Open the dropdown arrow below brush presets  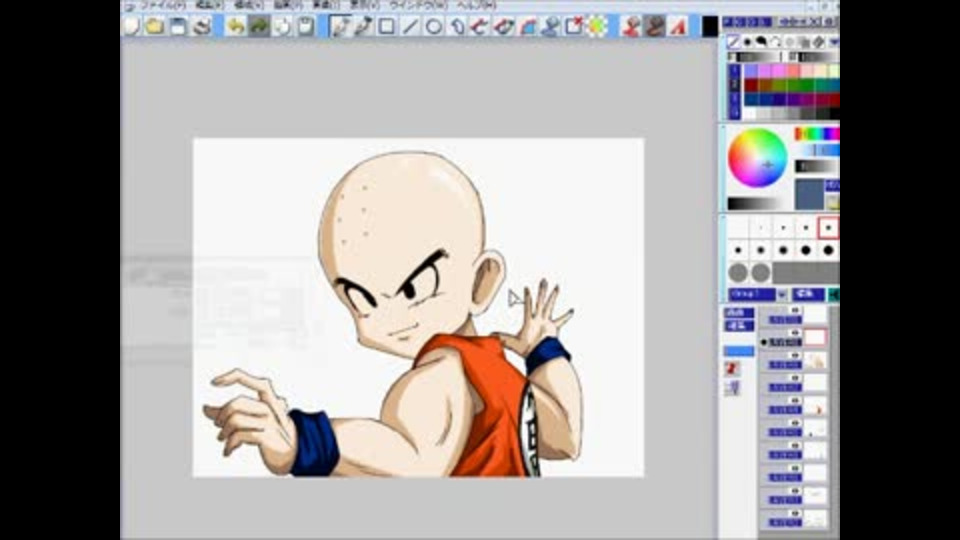[782, 294]
